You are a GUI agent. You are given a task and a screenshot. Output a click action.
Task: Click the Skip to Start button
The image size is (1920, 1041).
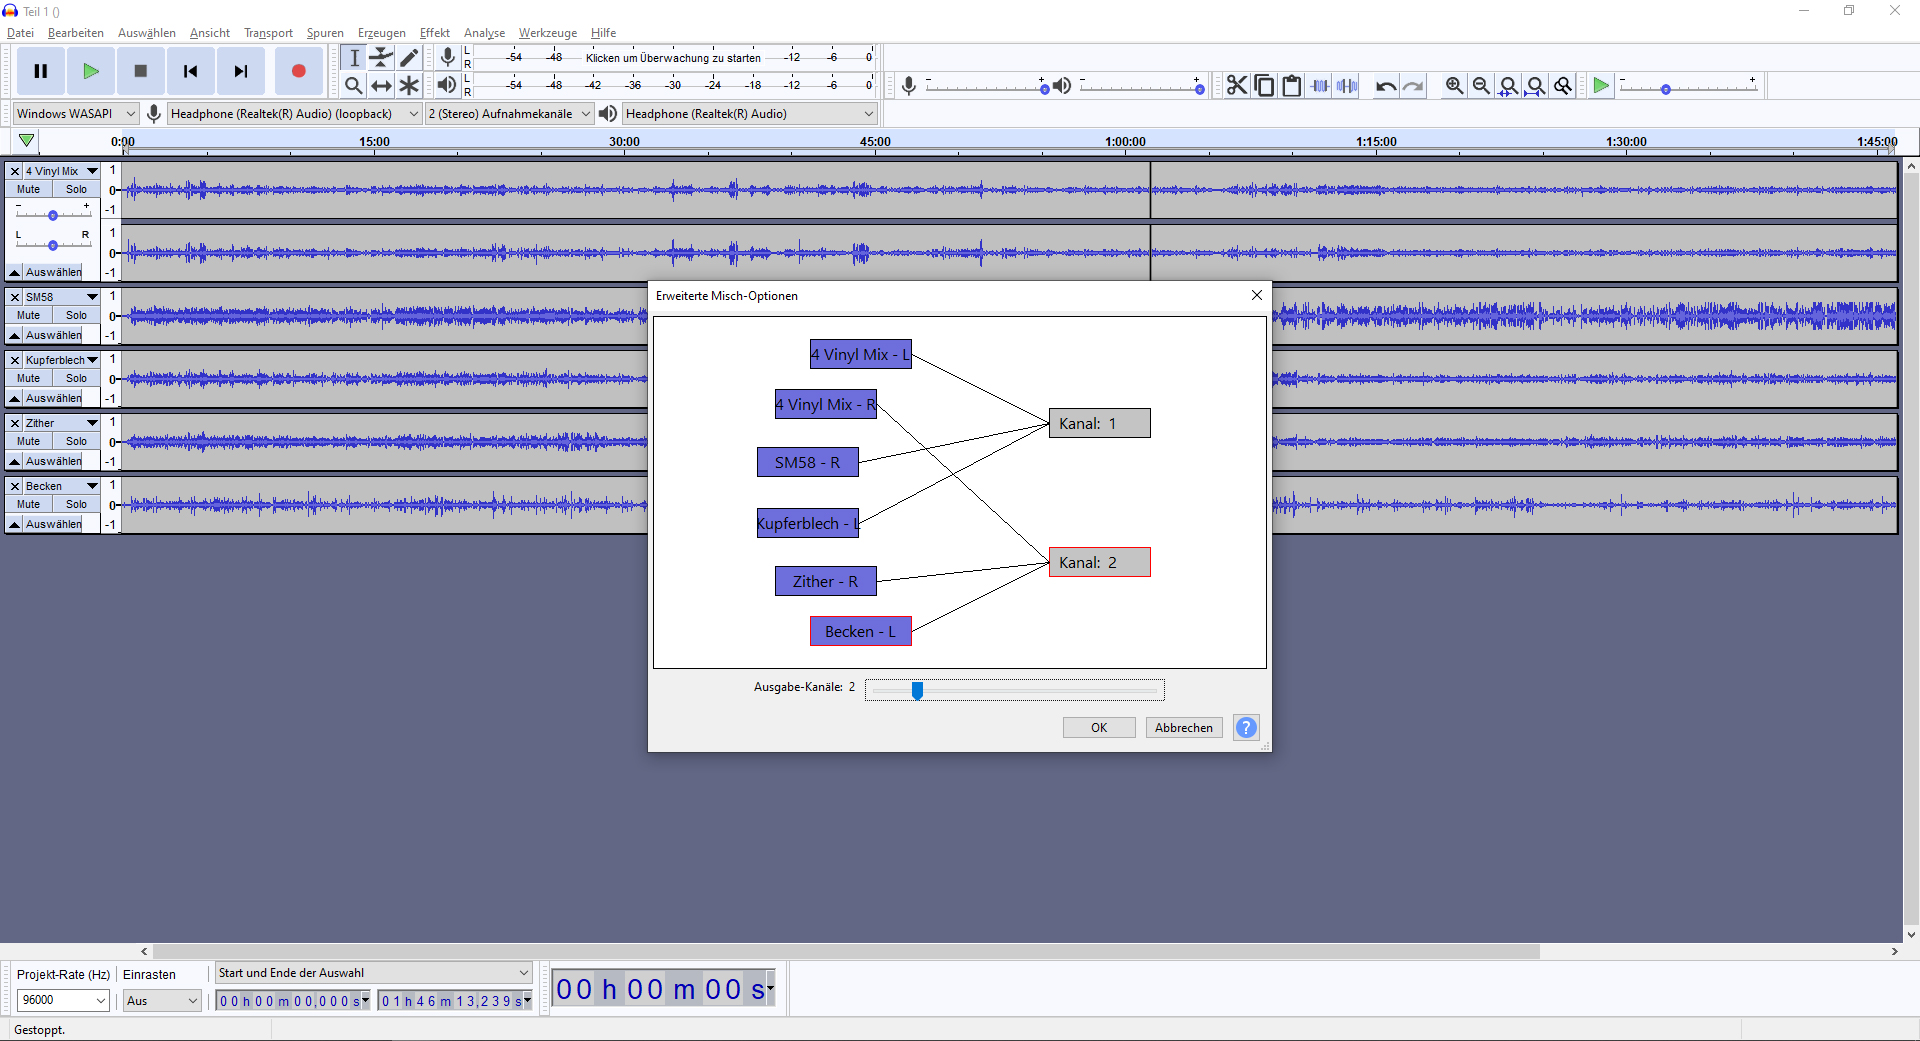190,71
